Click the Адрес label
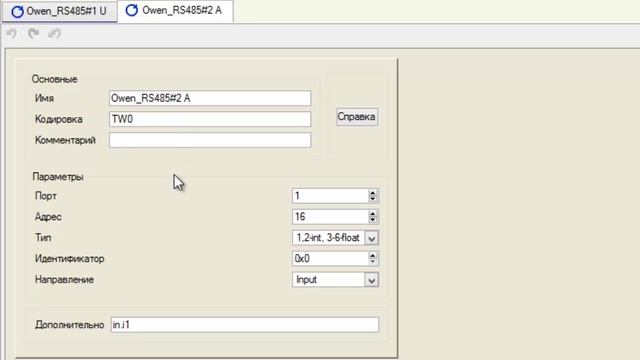This screenshot has height=360, width=640. pyautogui.click(x=48, y=217)
